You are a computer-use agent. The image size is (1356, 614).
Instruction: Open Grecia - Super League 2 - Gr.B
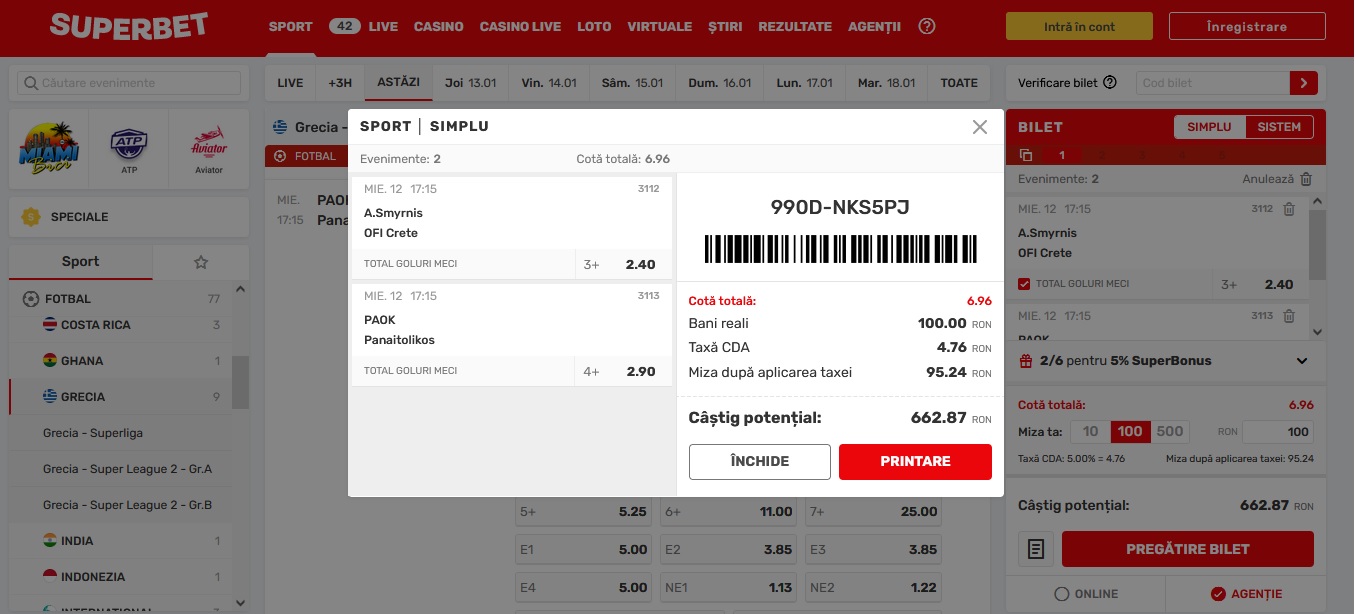tap(120, 505)
